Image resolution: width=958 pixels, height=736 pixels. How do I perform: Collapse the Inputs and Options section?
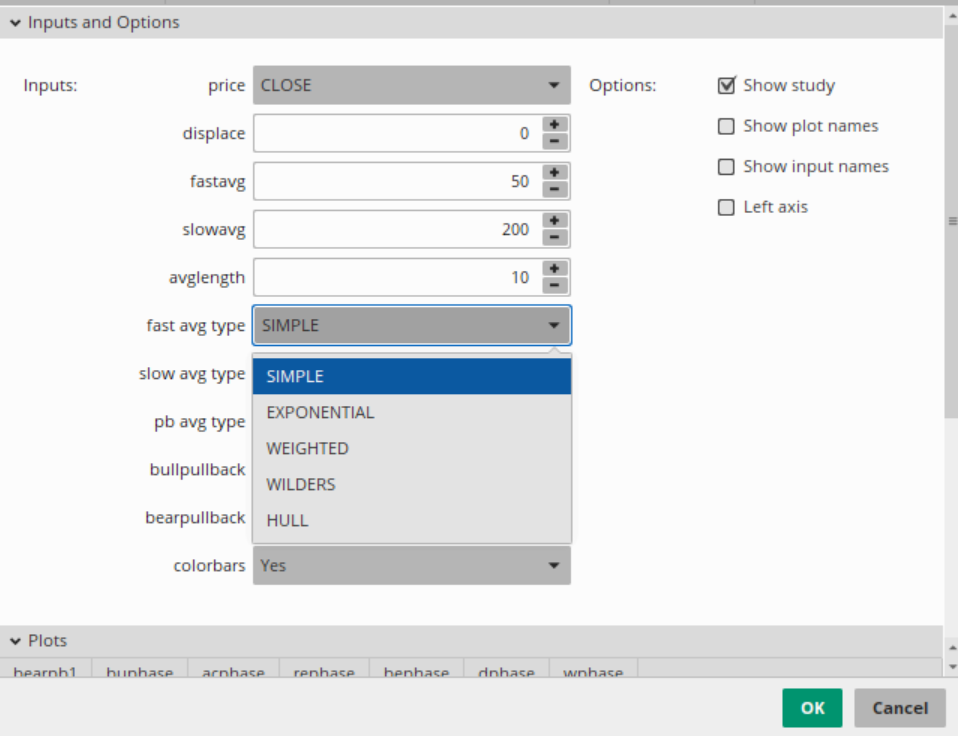tap(16, 22)
